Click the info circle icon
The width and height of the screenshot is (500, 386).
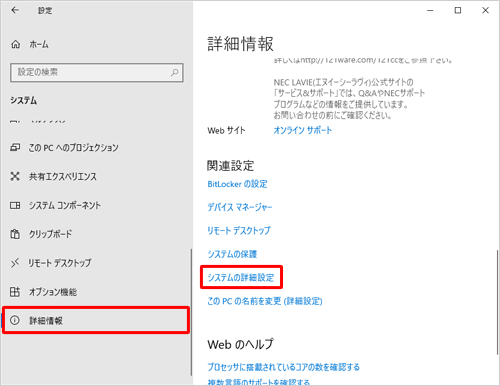coord(15,320)
